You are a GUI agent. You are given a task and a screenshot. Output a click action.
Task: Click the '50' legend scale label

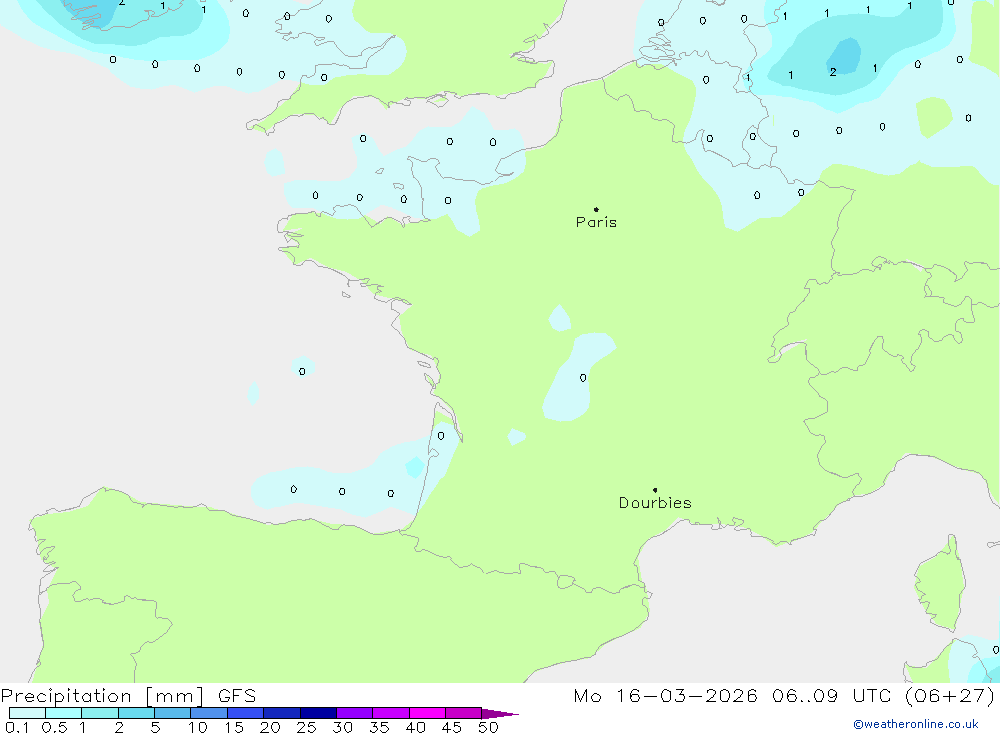click(x=489, y=727)
